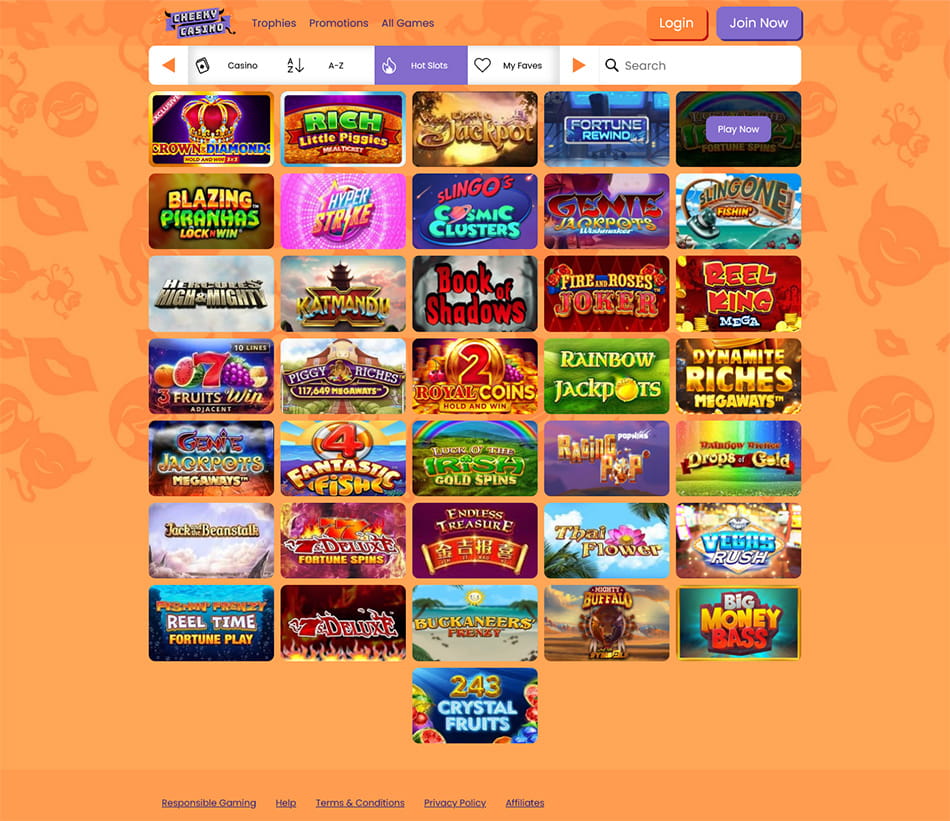950x821 pixels.
Task: Open the Terms & Conditions link
Action: 360,803
